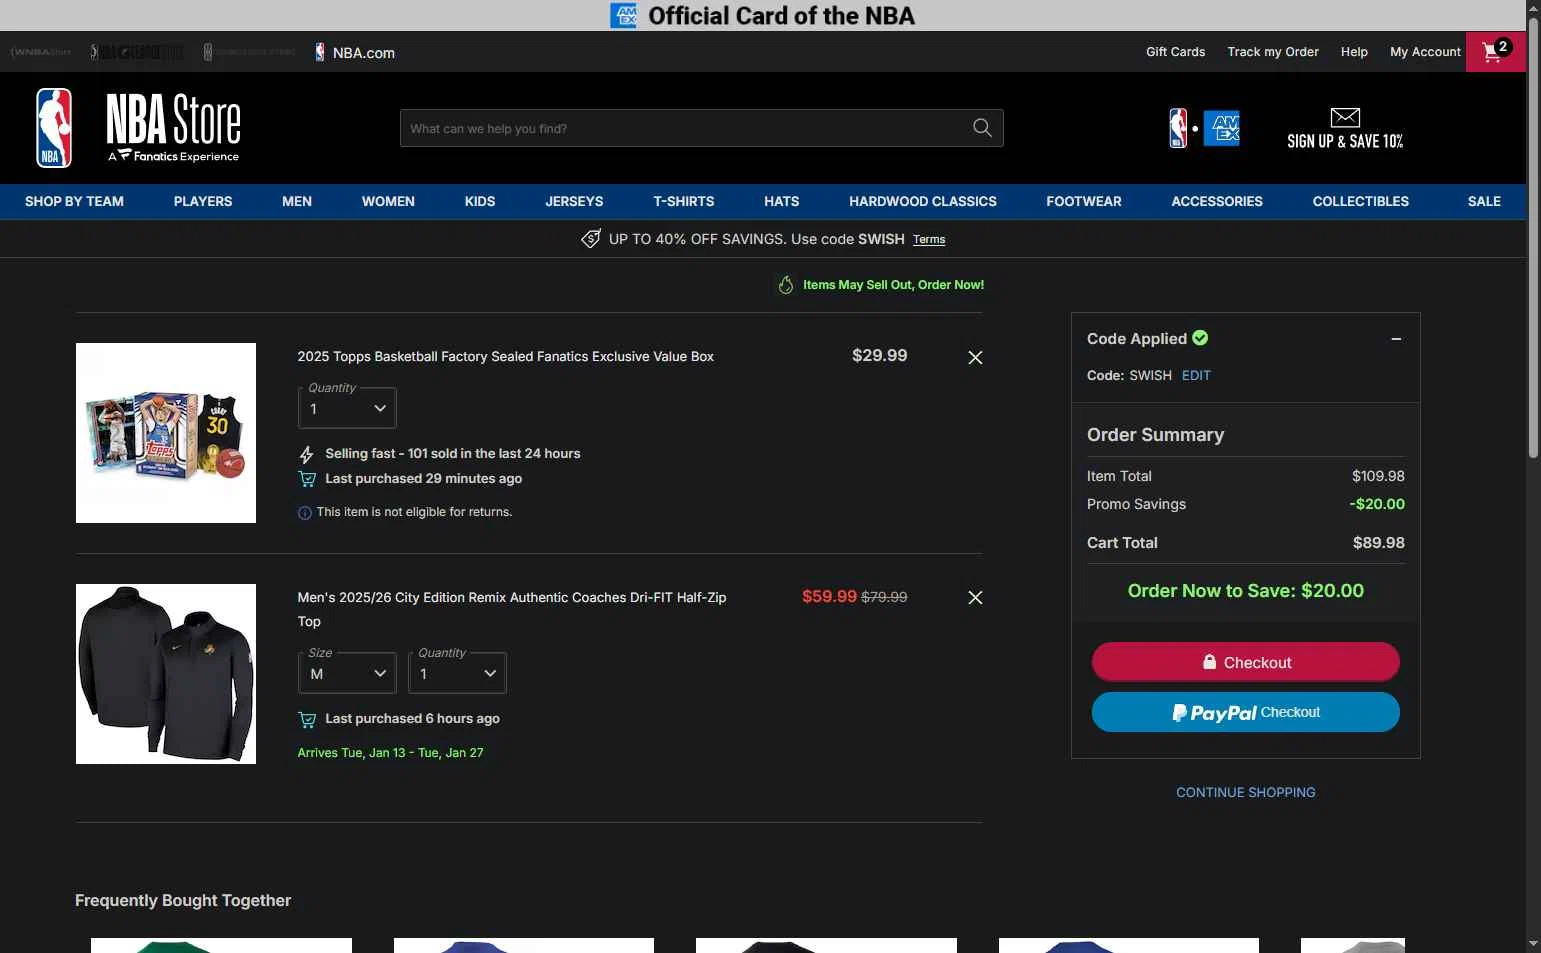Open the Accessories menu
The image size is (1541, 953).
click(1217, 201)
